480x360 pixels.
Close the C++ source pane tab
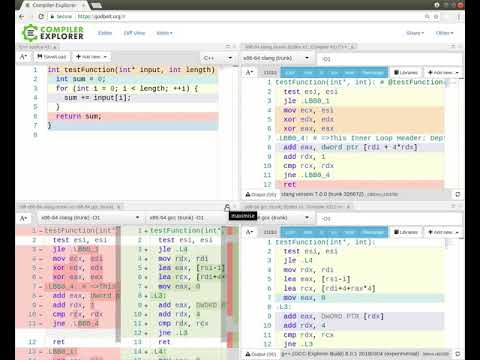click(55, 47)
